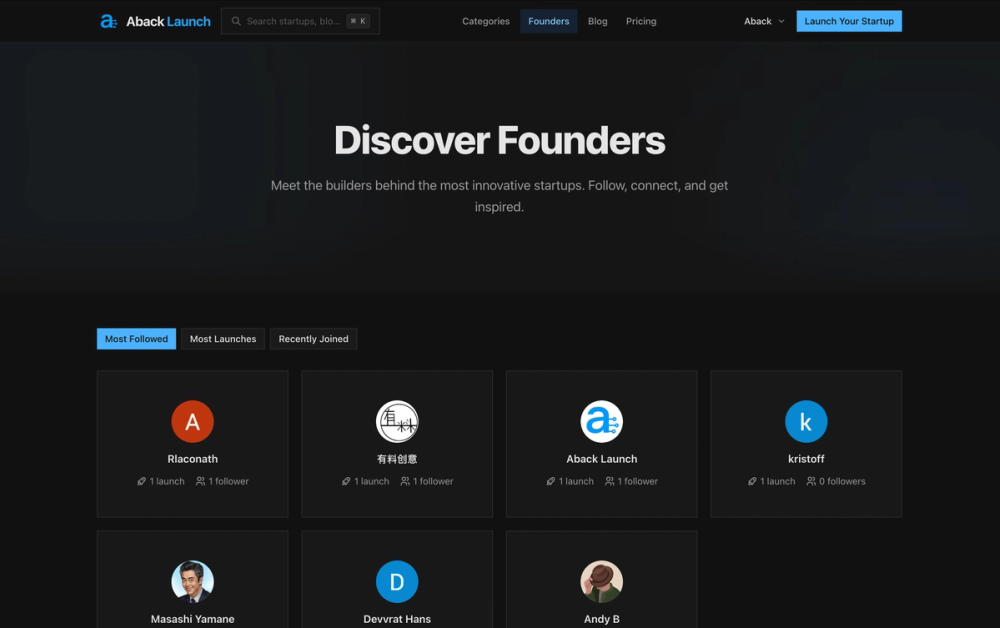1000x628 pixels.
Task: Click rocket icon on Aback Launch card
Action: (x=551, y=481)
